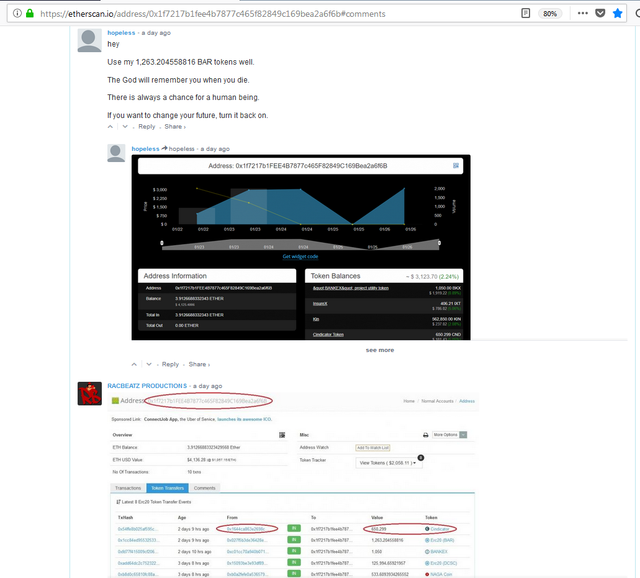Click the blue bookmark star icon
The height and width of the screenshot is (578, 640).
point(618,13)
